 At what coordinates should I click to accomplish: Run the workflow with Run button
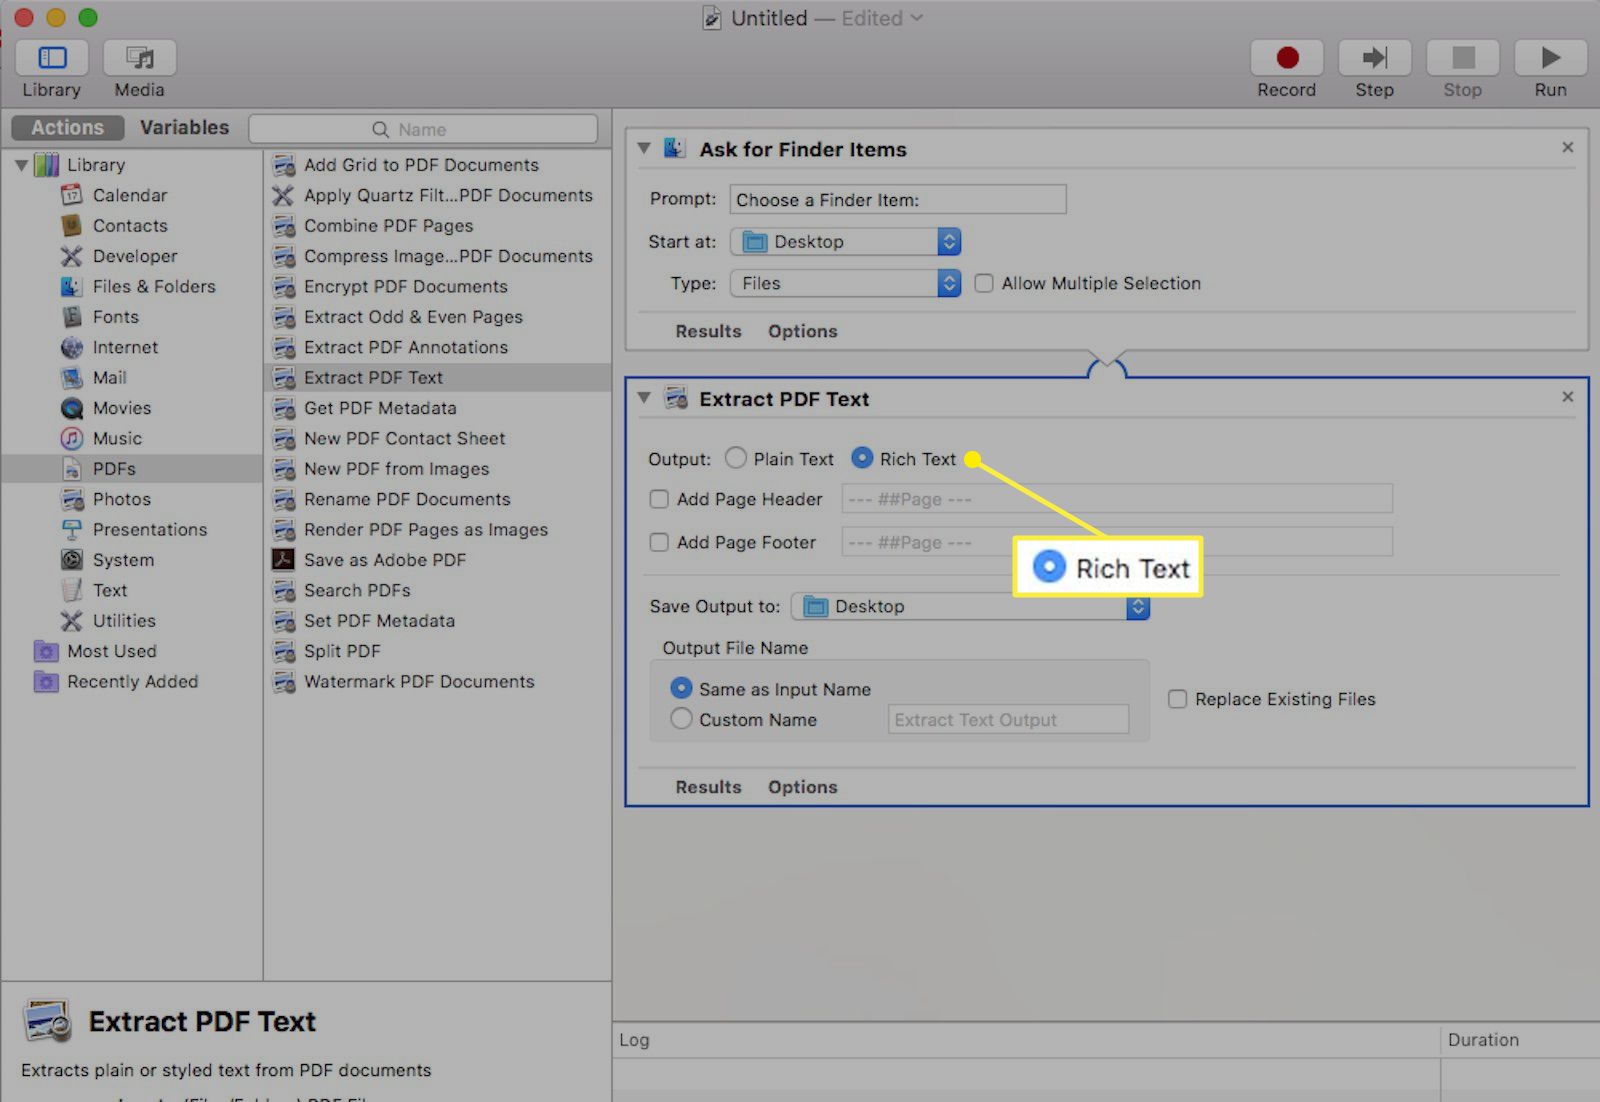click(x=1551, y=58)
